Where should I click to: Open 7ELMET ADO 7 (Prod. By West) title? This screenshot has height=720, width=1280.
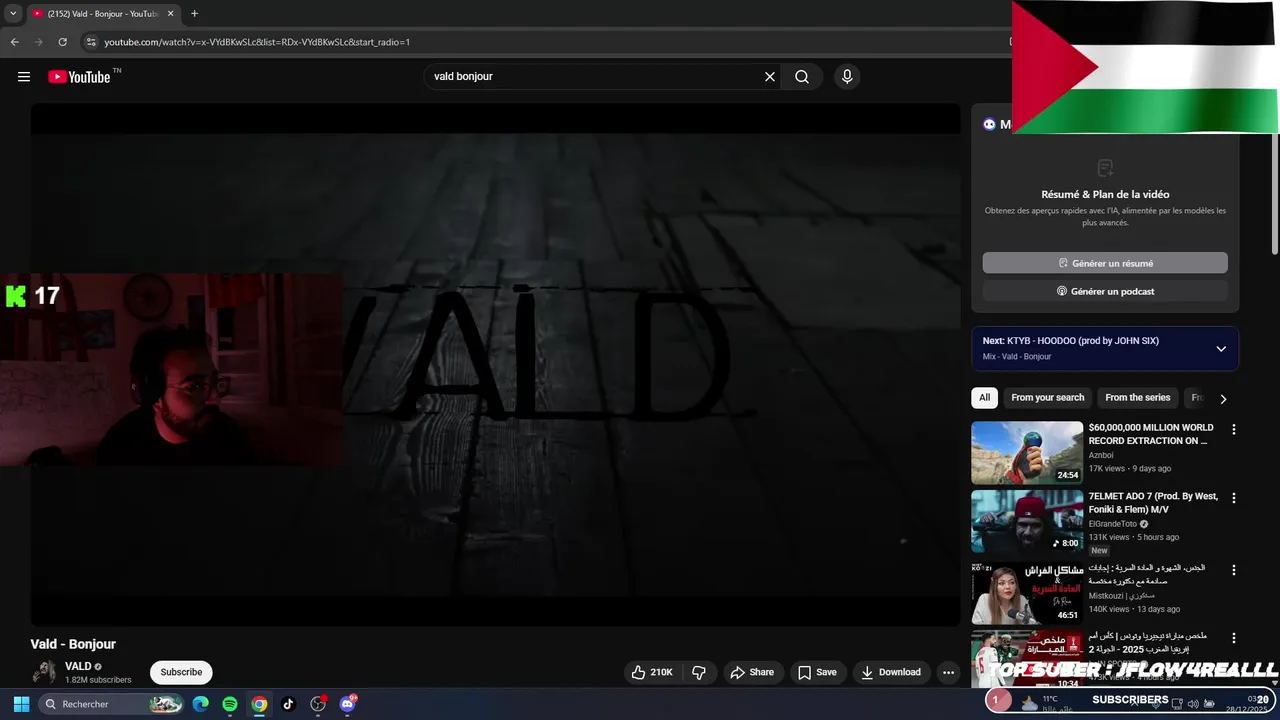coord(1153,503)
